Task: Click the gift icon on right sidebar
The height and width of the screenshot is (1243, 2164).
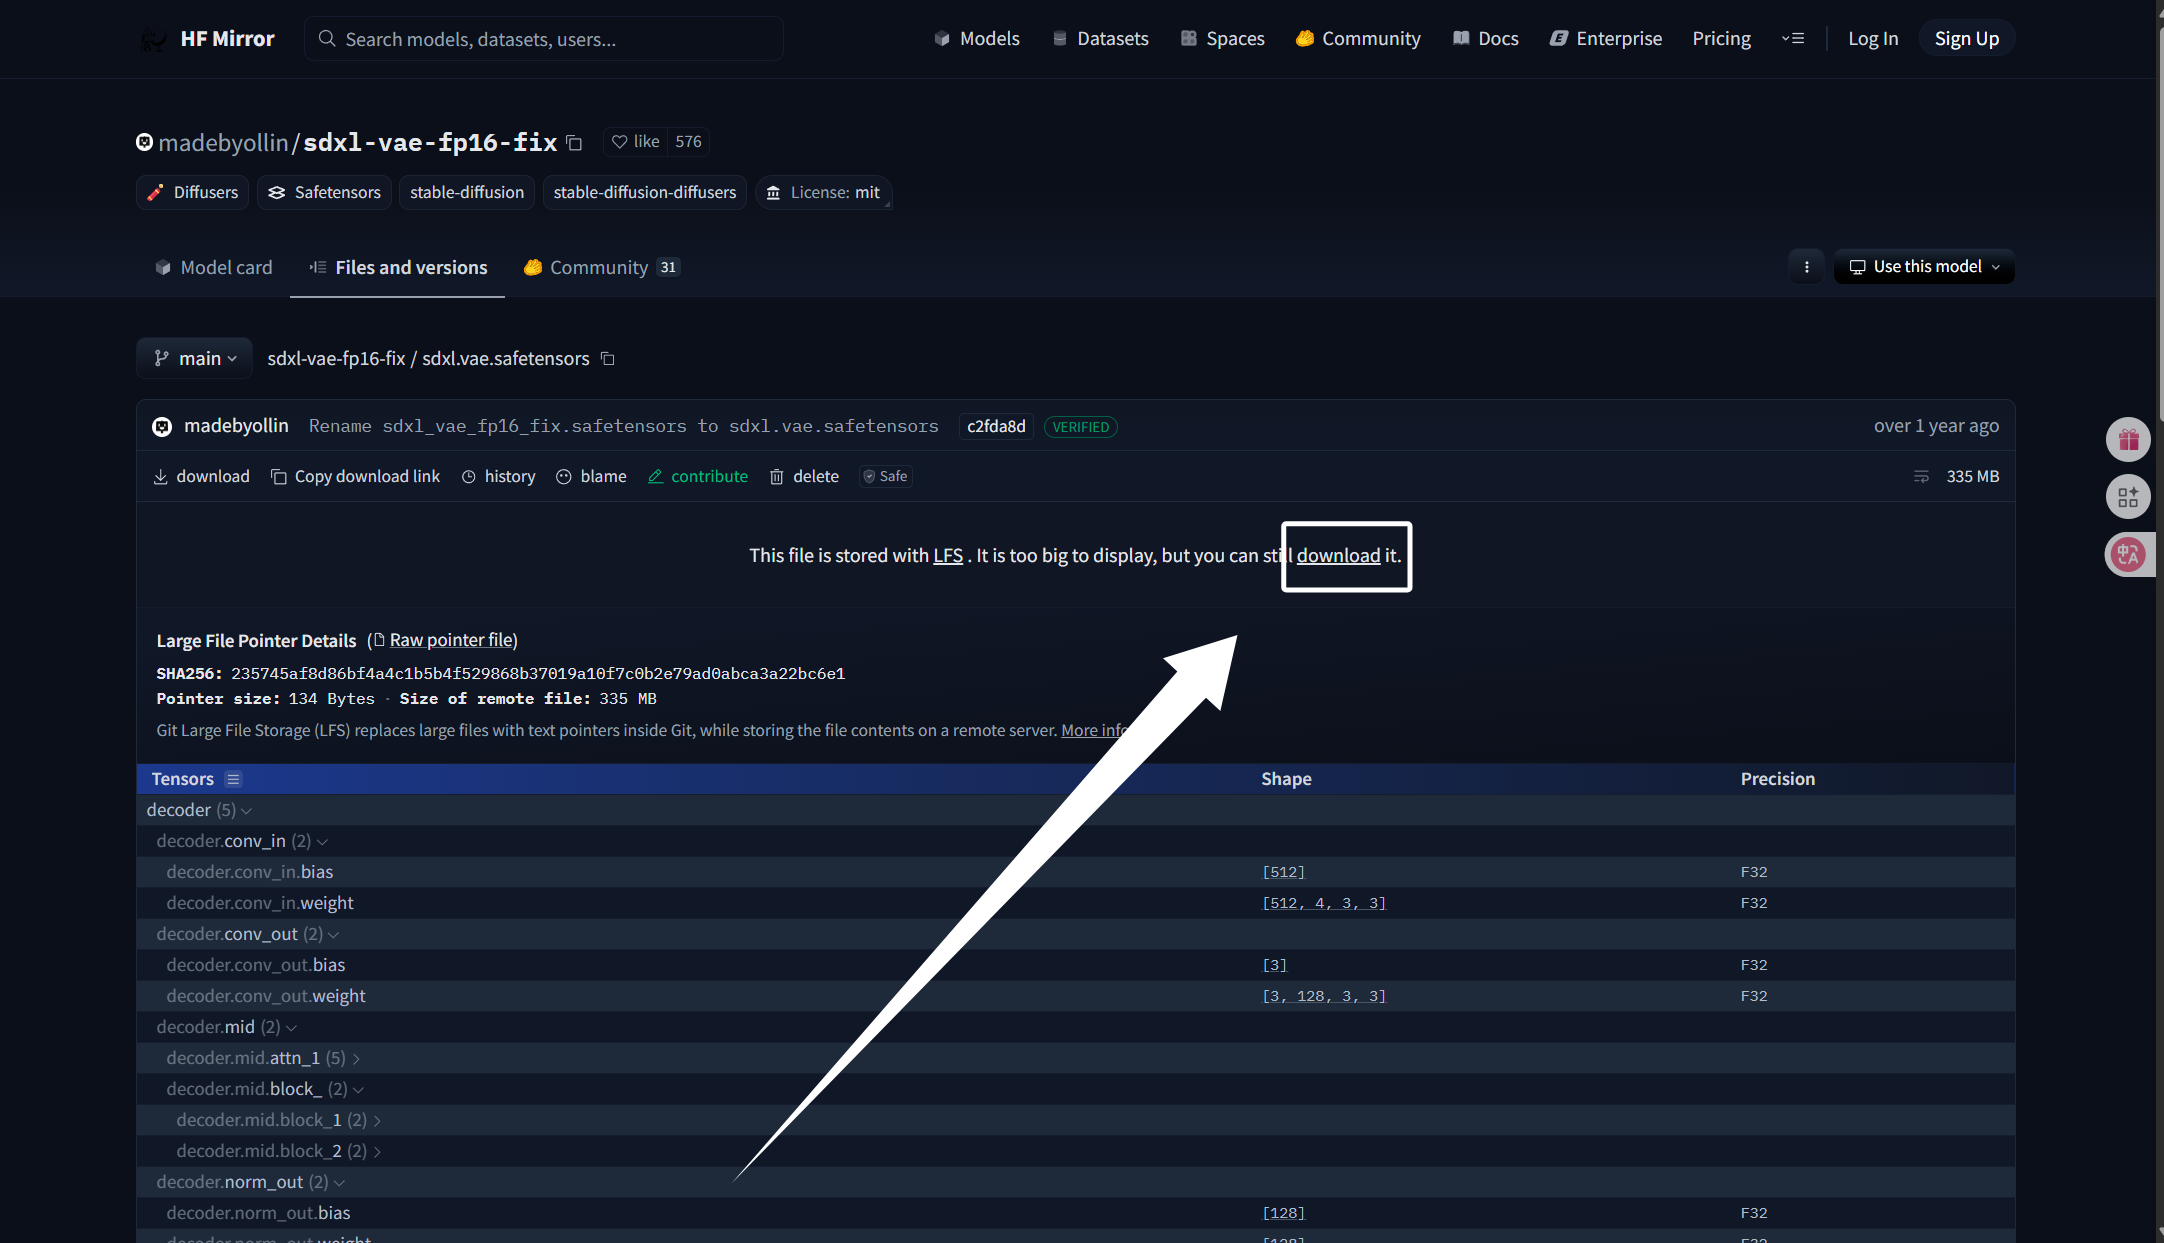Action: 2128,439
